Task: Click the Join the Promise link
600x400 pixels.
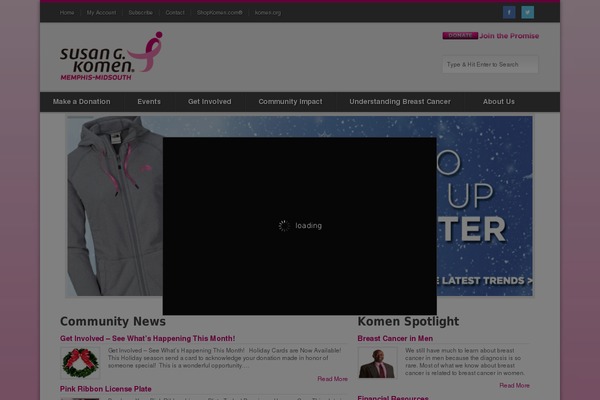Action: point(509,36)
